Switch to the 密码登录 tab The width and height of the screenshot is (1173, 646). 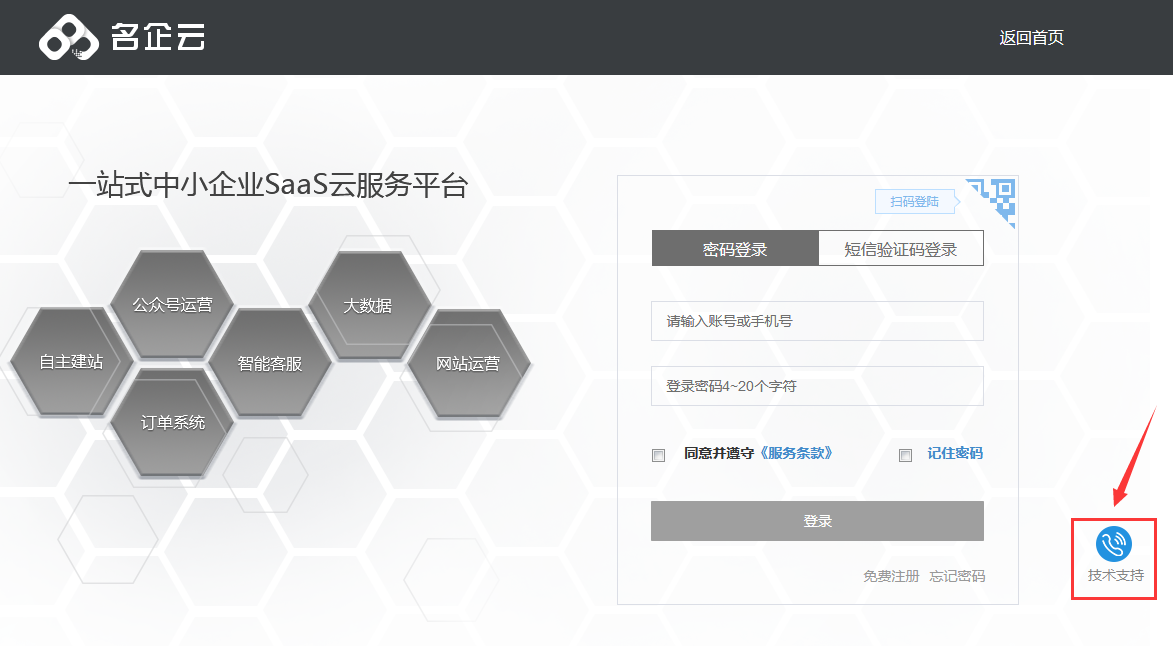pyautogui.click(x=735, y=249)
